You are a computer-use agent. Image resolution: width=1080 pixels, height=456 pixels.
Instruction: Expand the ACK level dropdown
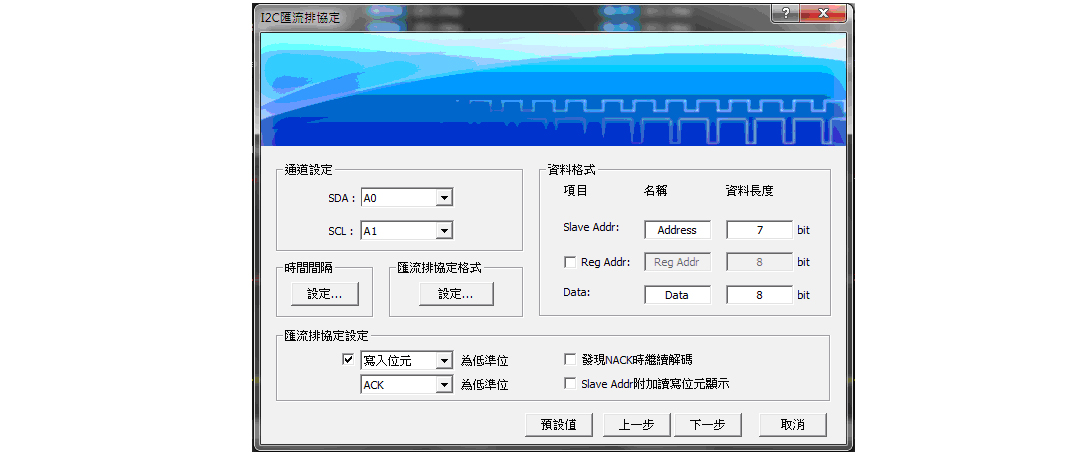click(444, 384)
